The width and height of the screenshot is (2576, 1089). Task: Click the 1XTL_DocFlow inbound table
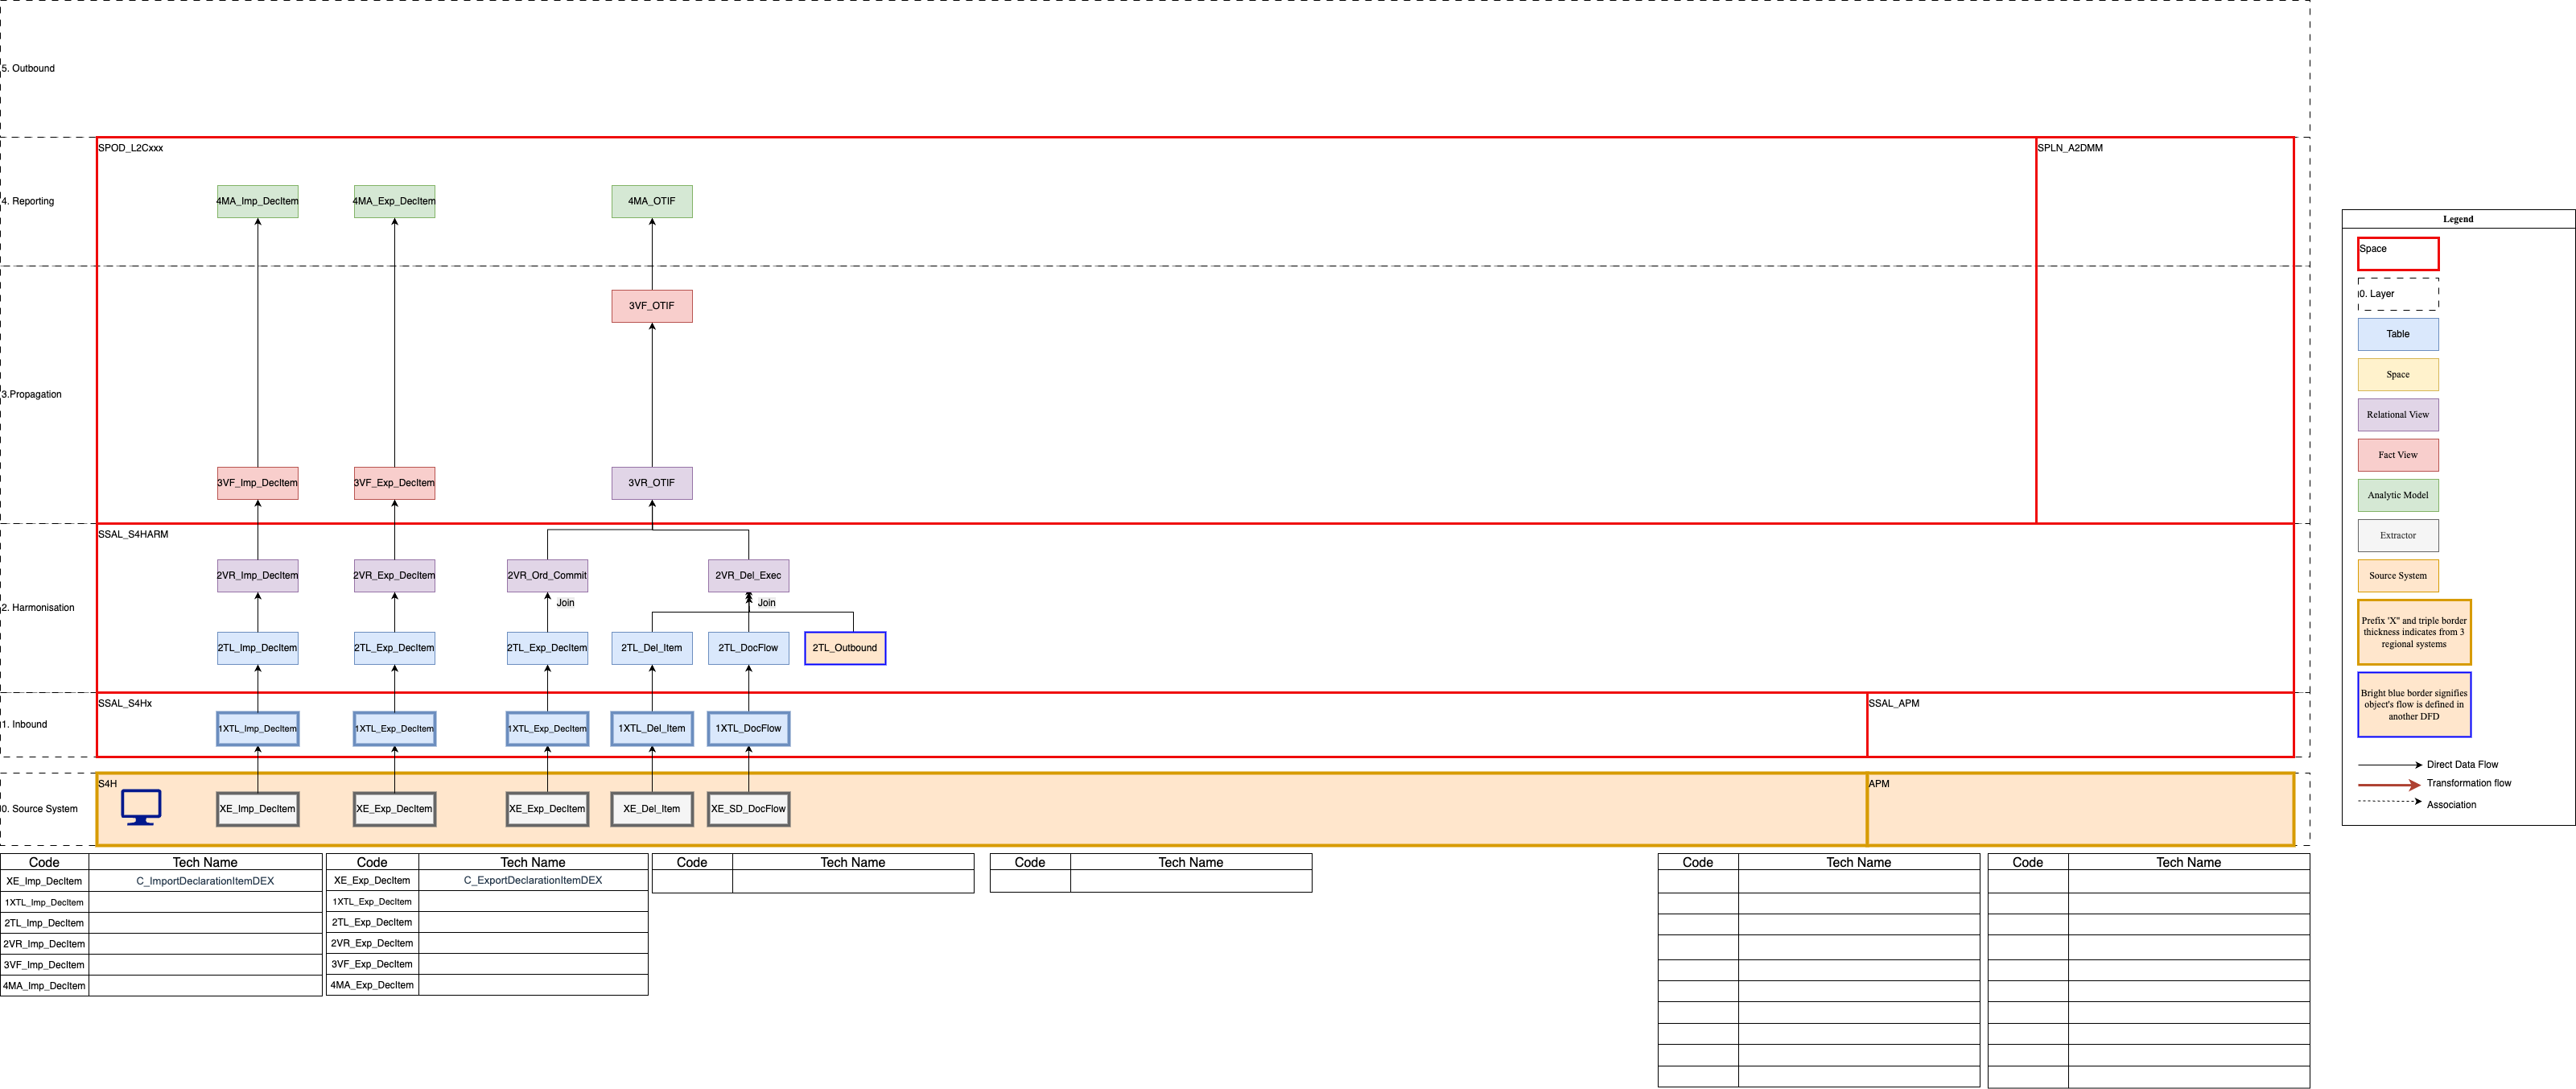pos(748,728)
